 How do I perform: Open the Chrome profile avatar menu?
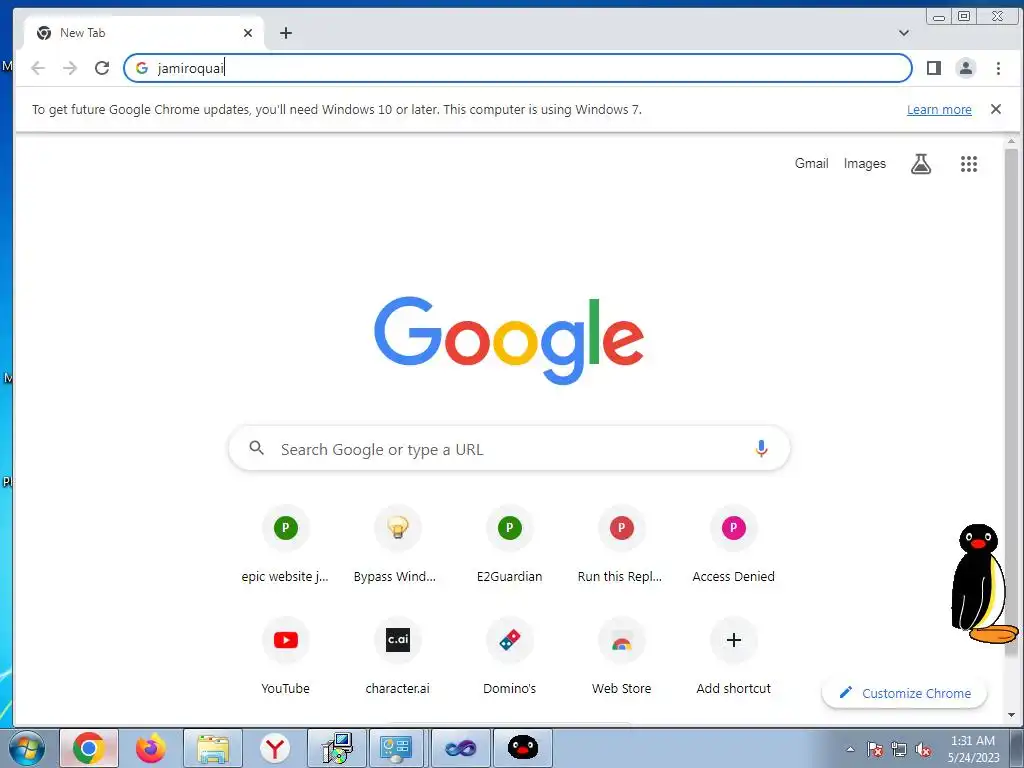(966, 68)
